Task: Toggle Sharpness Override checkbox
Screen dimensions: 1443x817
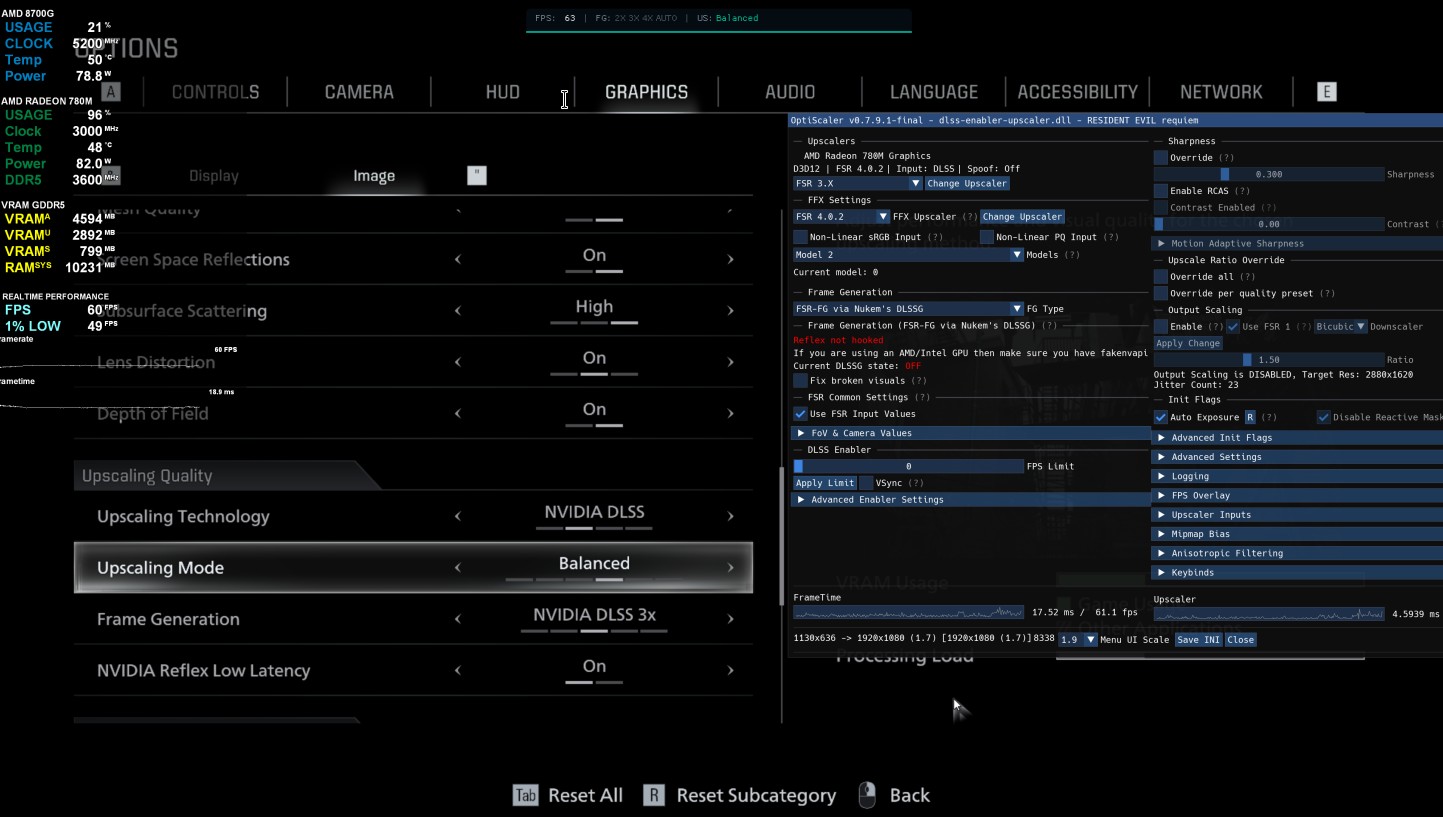Action: (1161, 158)
